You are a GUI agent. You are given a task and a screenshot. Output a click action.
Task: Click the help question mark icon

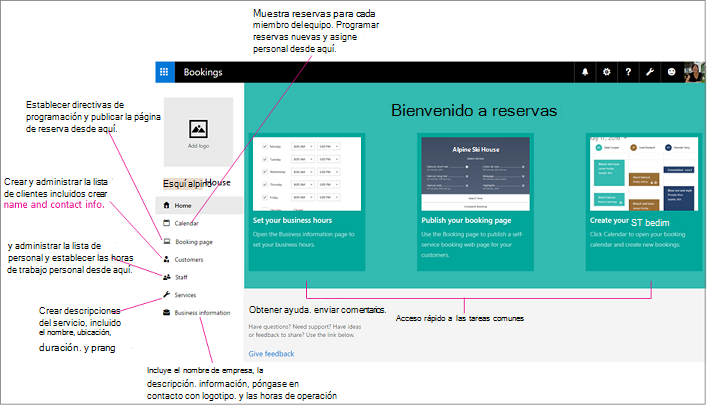click(627, 72)
